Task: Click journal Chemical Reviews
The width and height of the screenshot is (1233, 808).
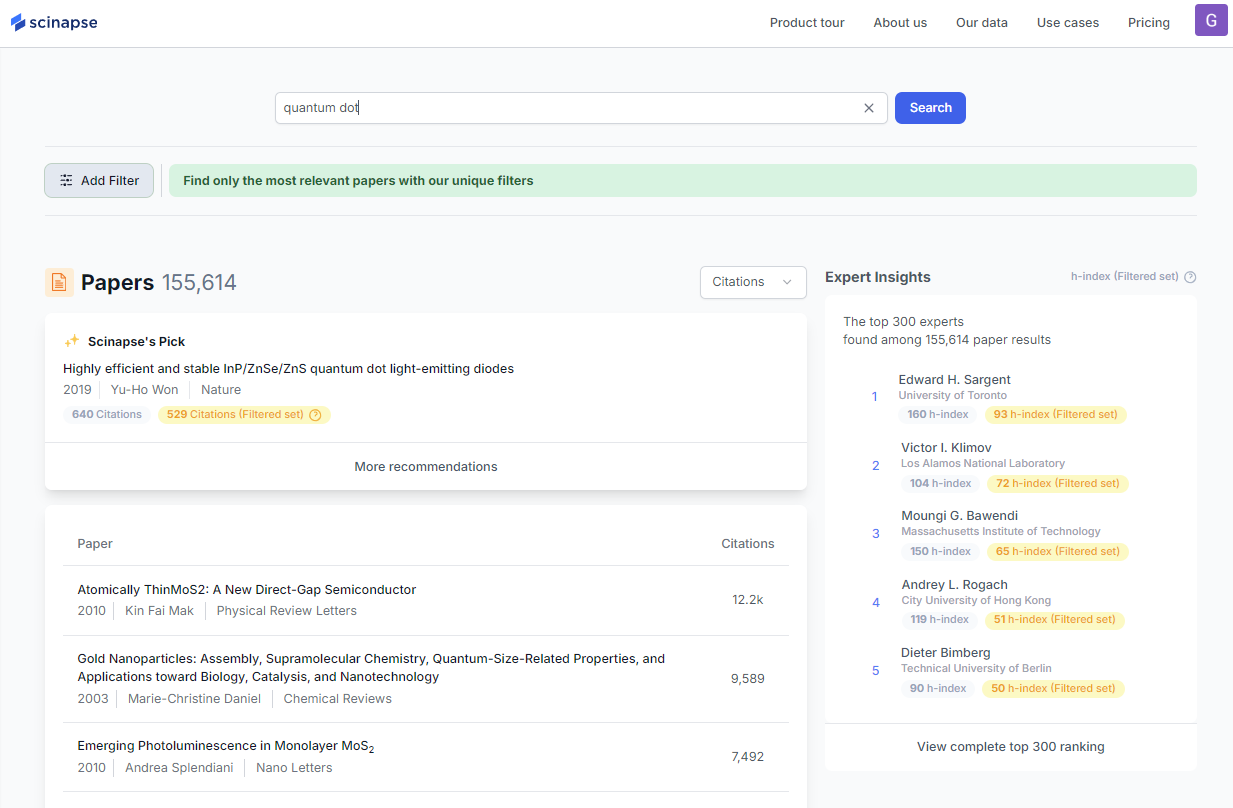Action: pyautogui.click(x=338, y=699)
